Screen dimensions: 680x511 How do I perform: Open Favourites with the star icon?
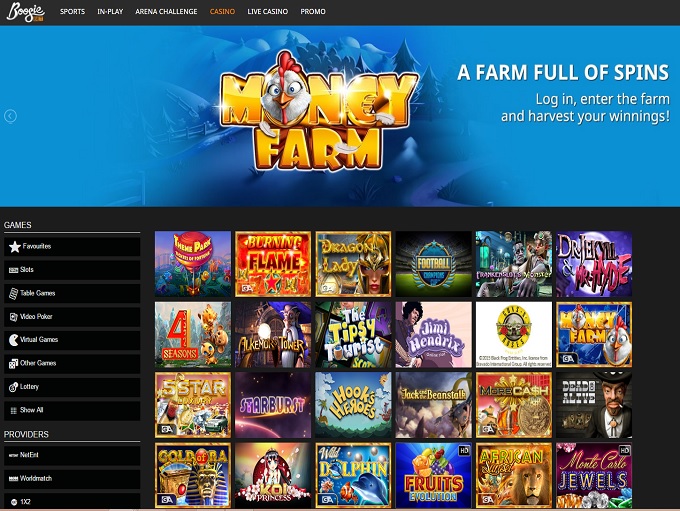pyautogui.click(x=15, y=246)
